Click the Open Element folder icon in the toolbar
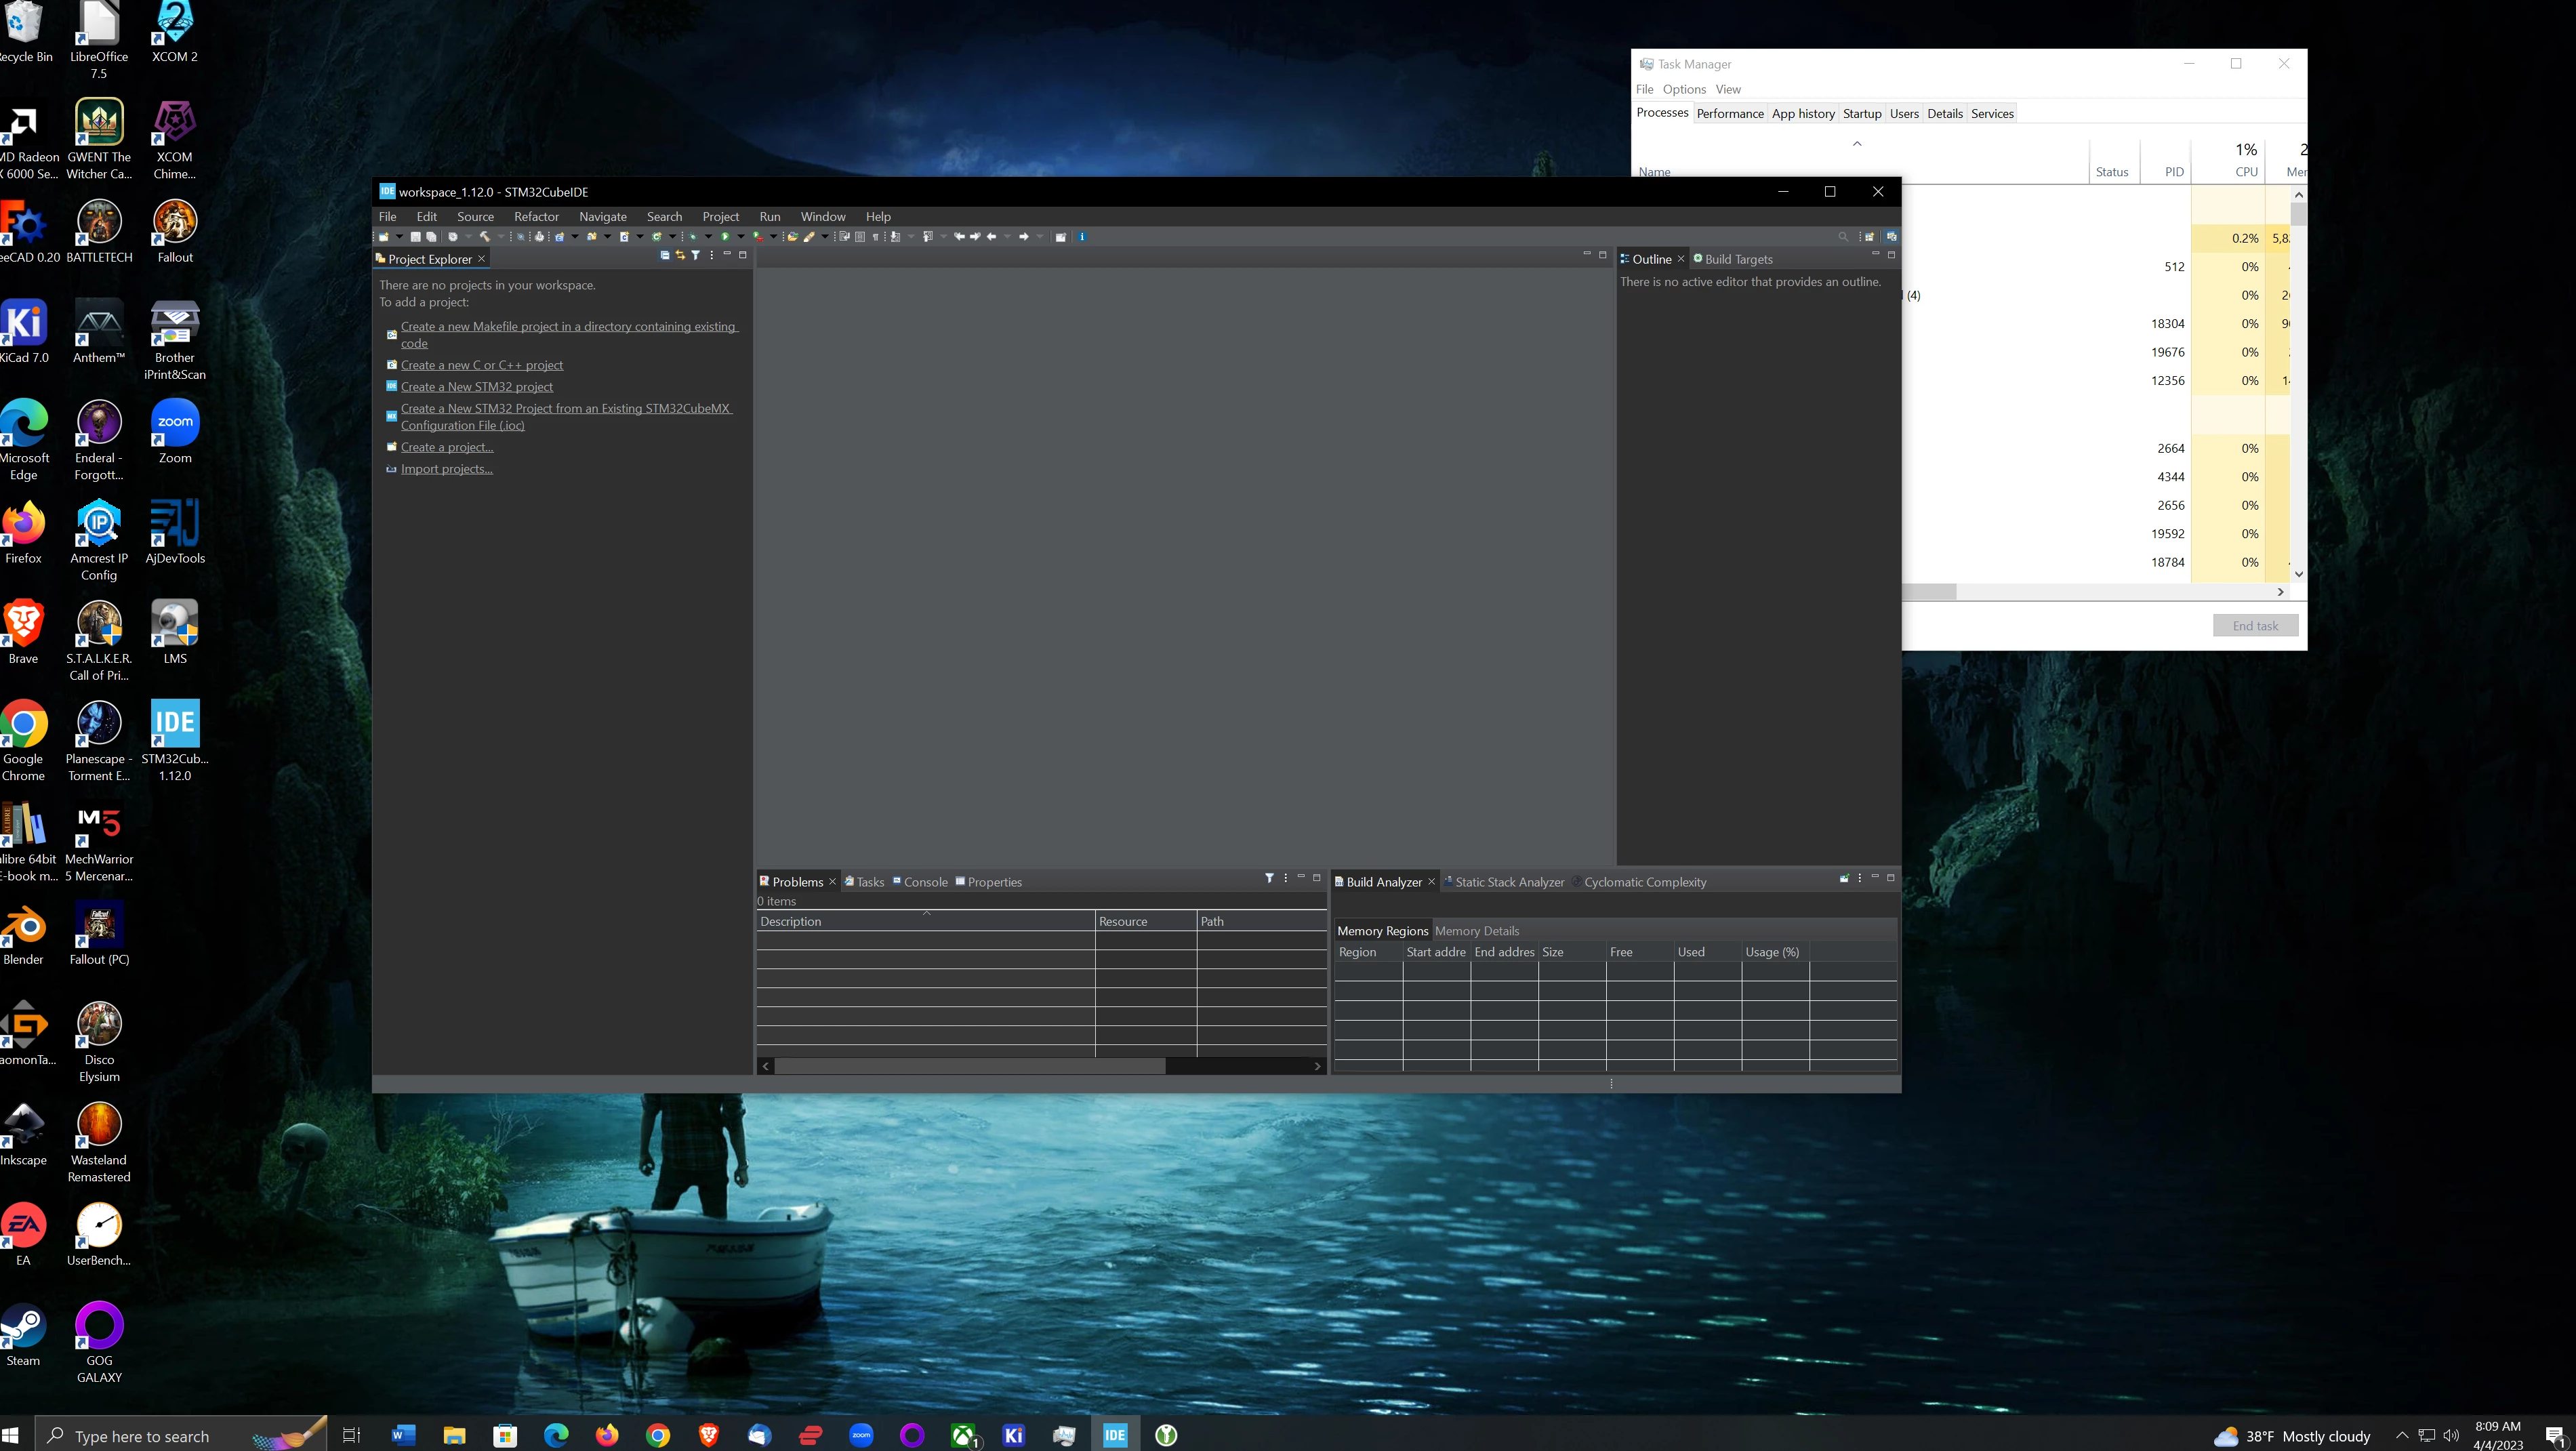This screenshot has height=1451, width=2576. [x=793, y=237]
